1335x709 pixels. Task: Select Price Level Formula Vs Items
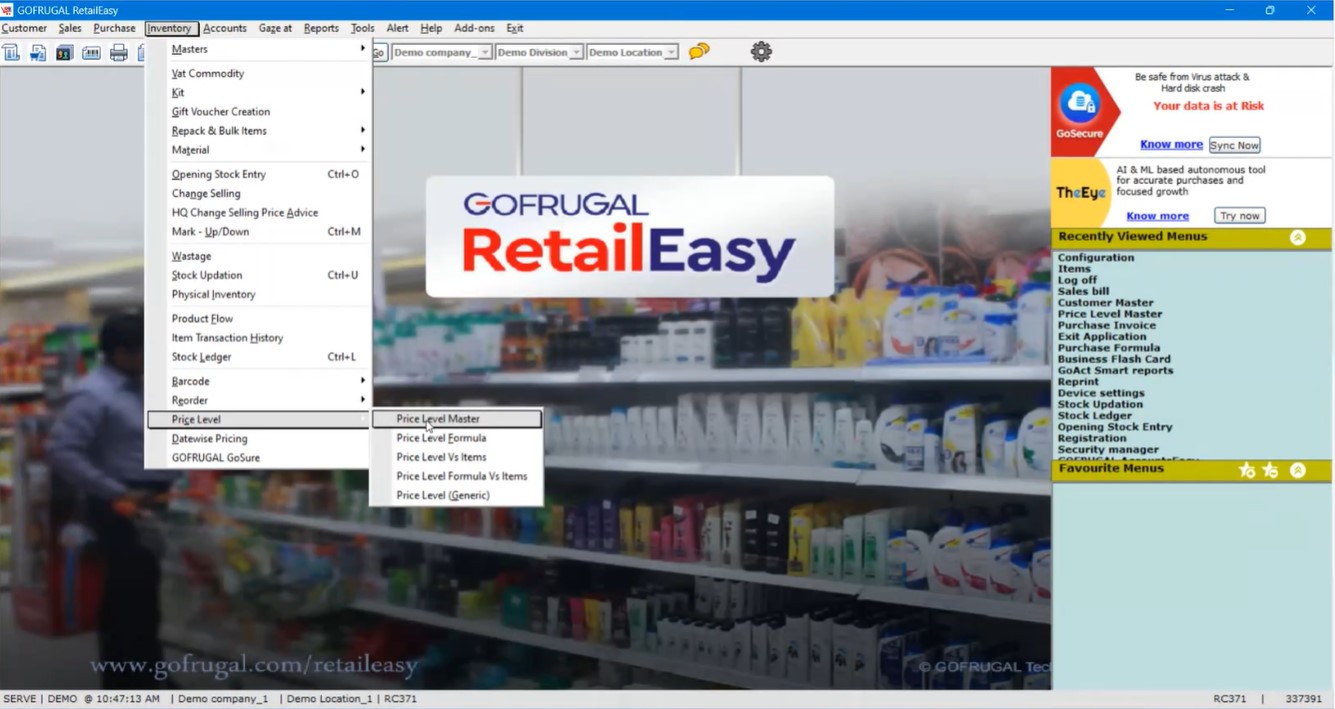(457, 476)
